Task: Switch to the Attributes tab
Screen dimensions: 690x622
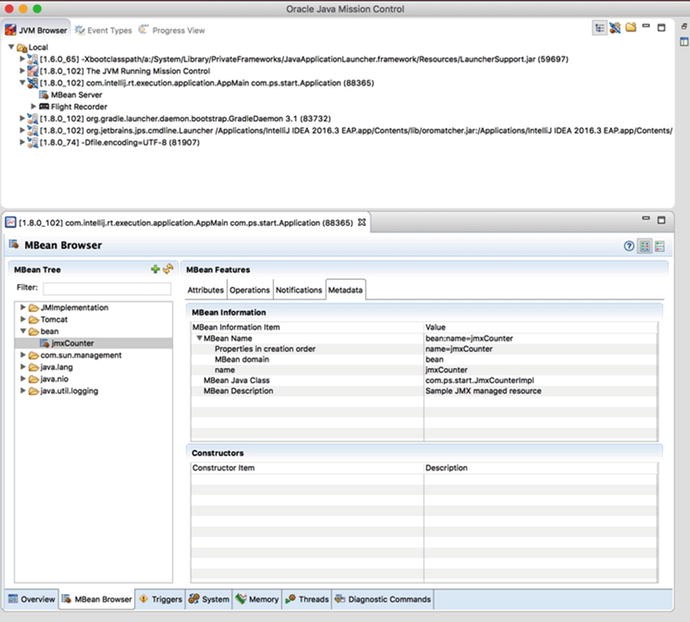Action: [x=206, y=290]
